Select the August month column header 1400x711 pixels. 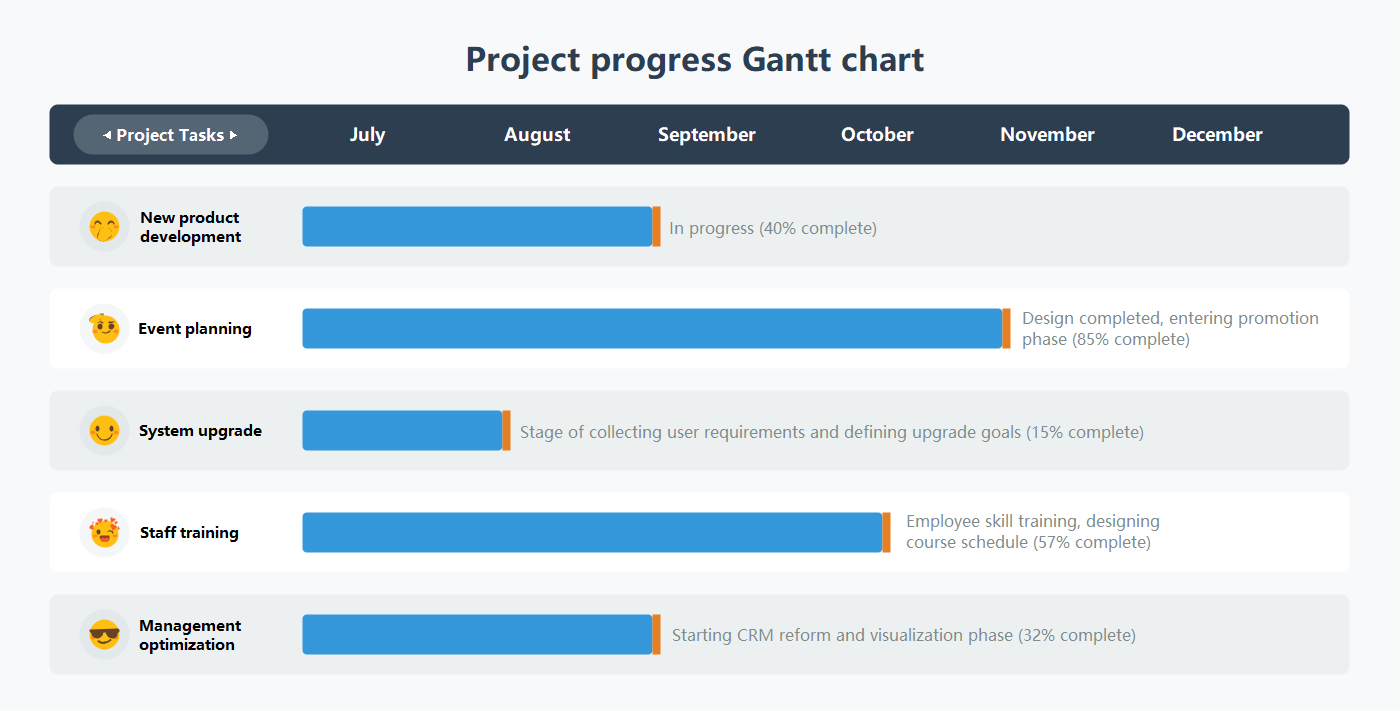537,135
